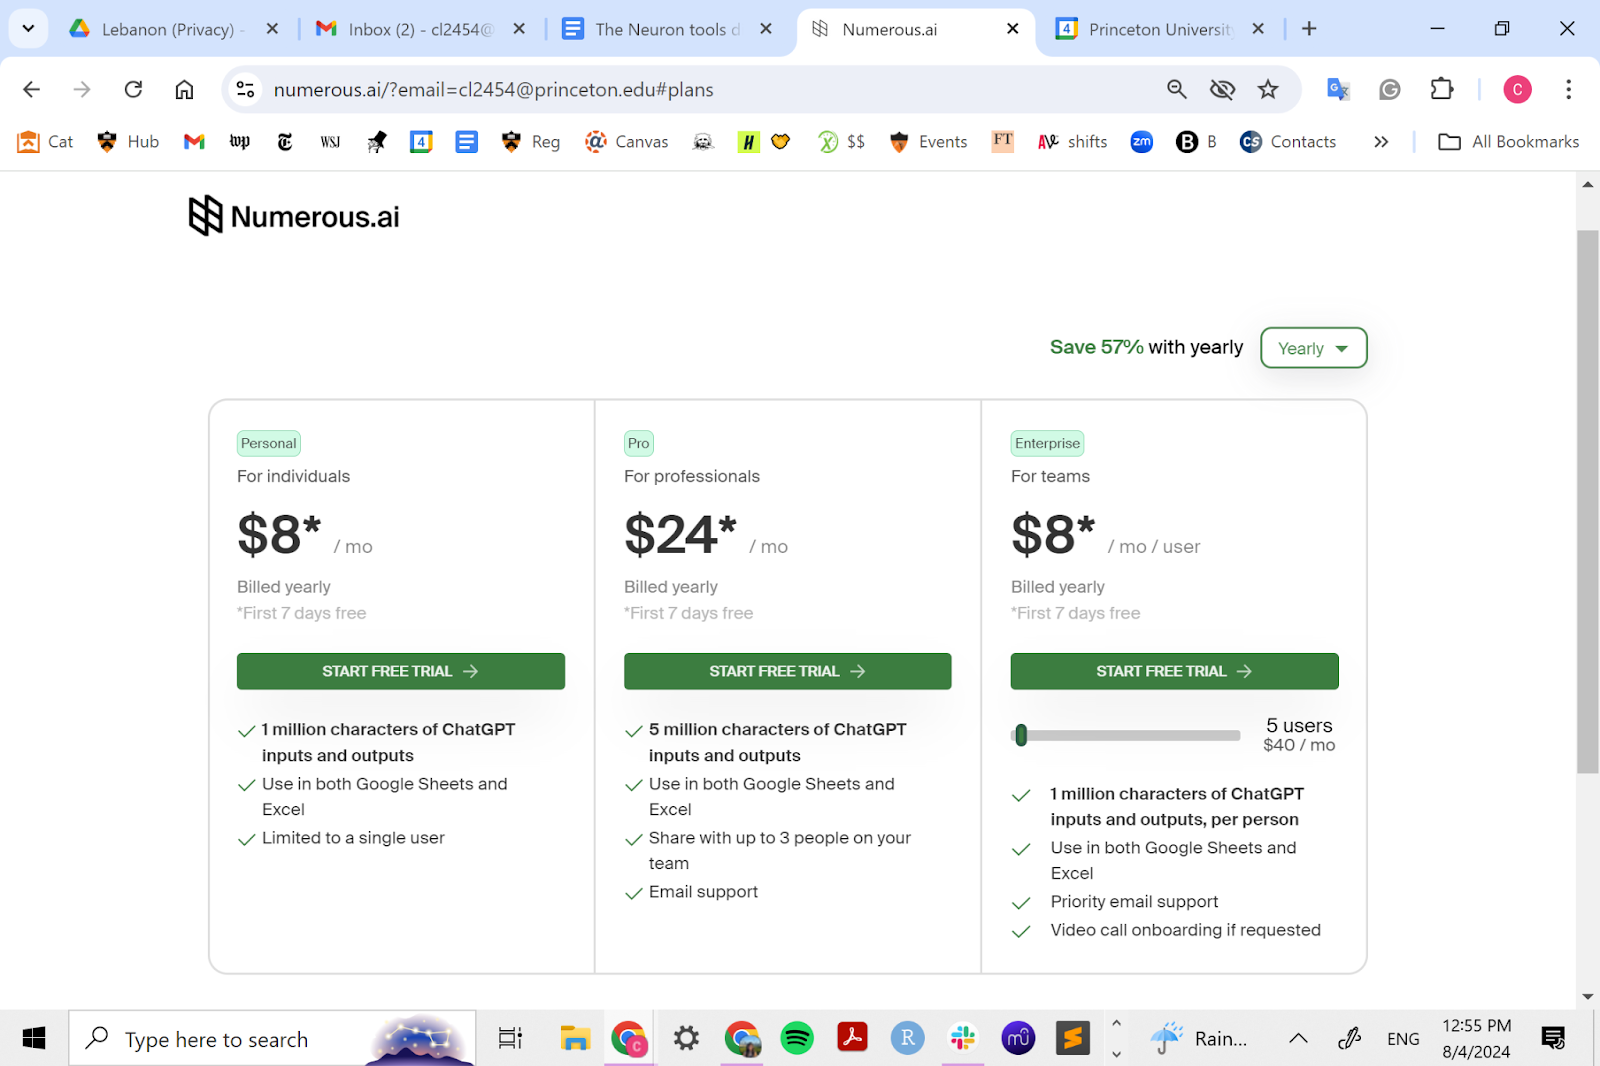View site information for numerous.ai
Screen dimensions: 1600x1066
245,90
